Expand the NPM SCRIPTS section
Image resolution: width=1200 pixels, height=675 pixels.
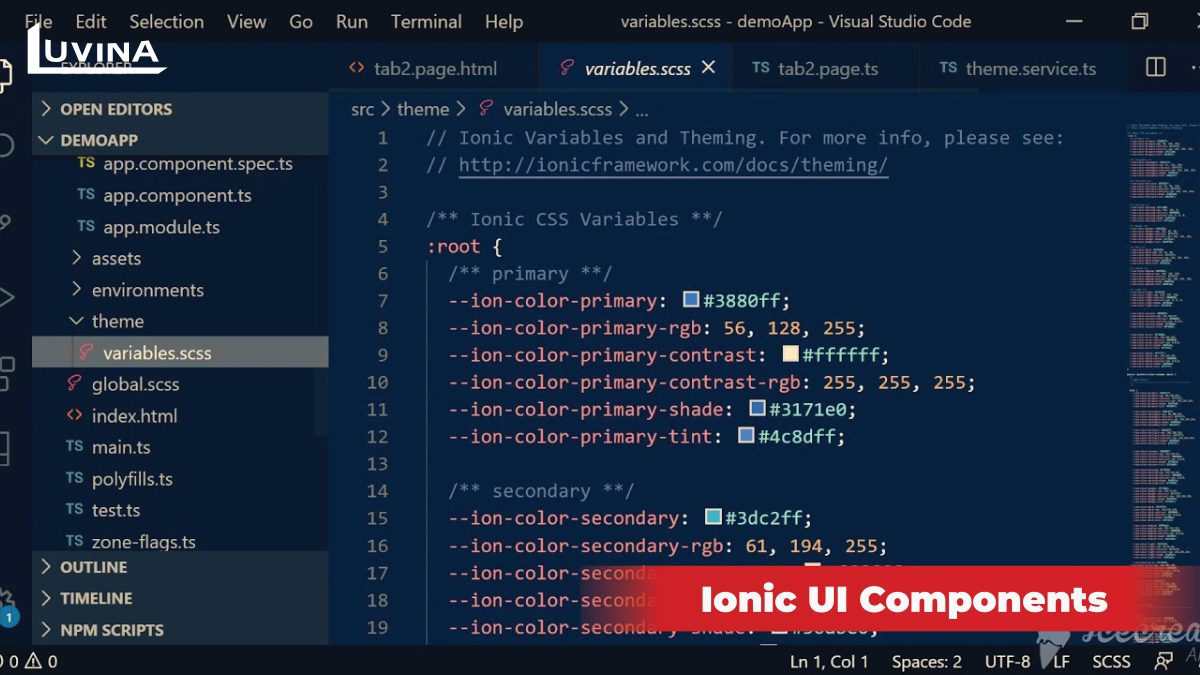click(111, 630)
